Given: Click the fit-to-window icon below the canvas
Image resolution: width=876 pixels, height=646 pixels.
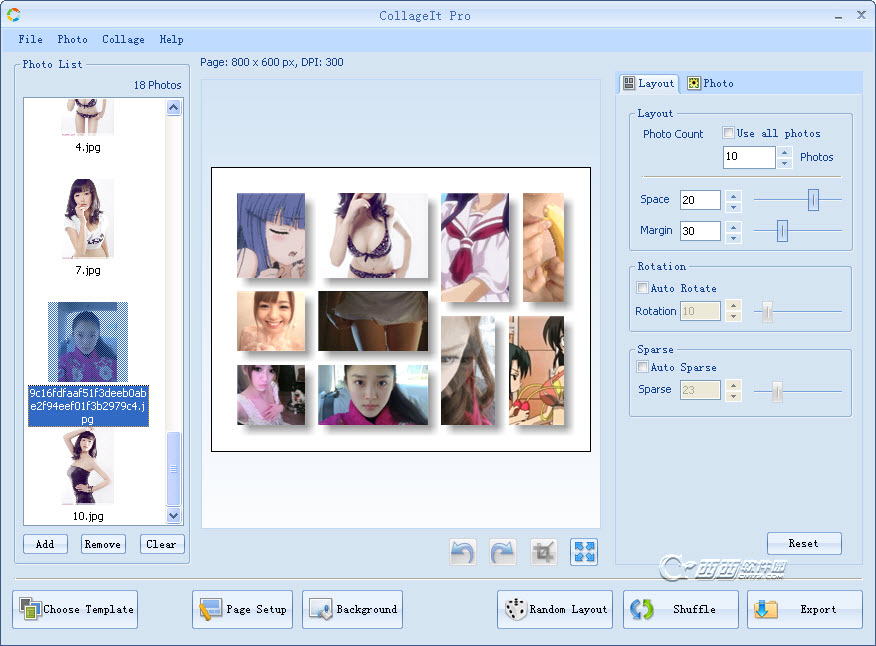Looking at the screenshot, I should point(584,552).
